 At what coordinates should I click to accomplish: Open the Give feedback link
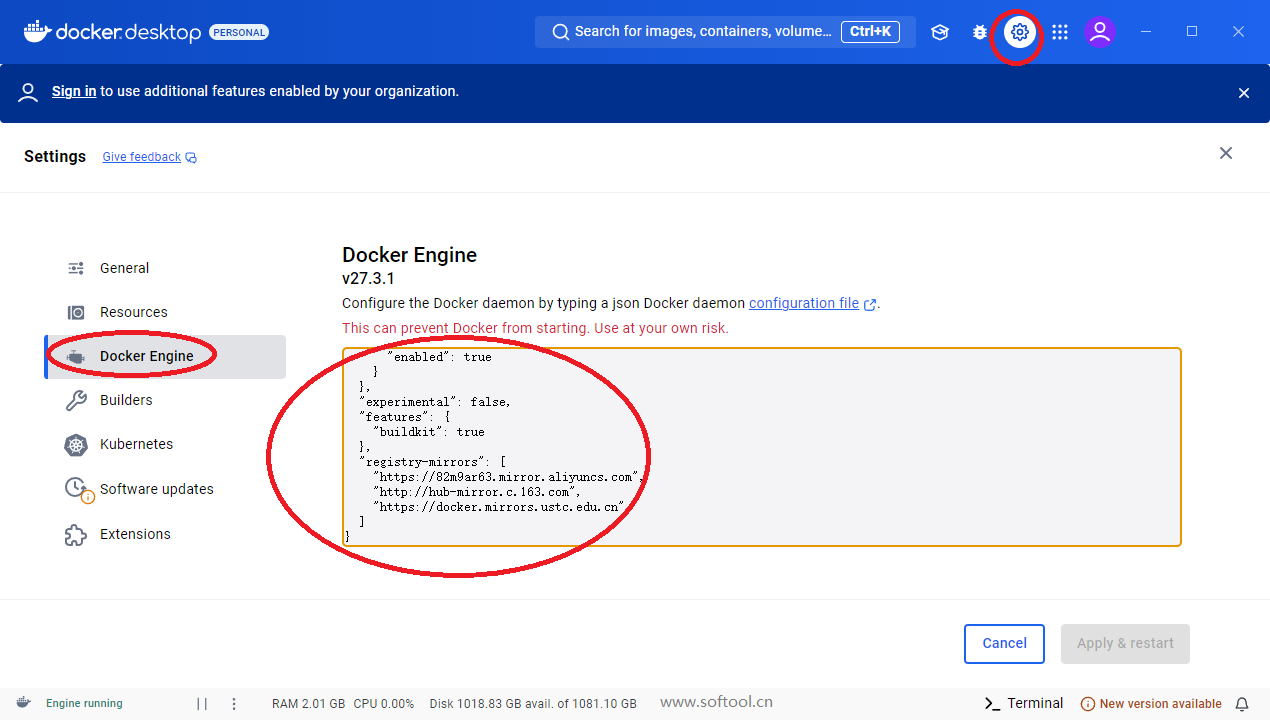(x=150, y=157)
